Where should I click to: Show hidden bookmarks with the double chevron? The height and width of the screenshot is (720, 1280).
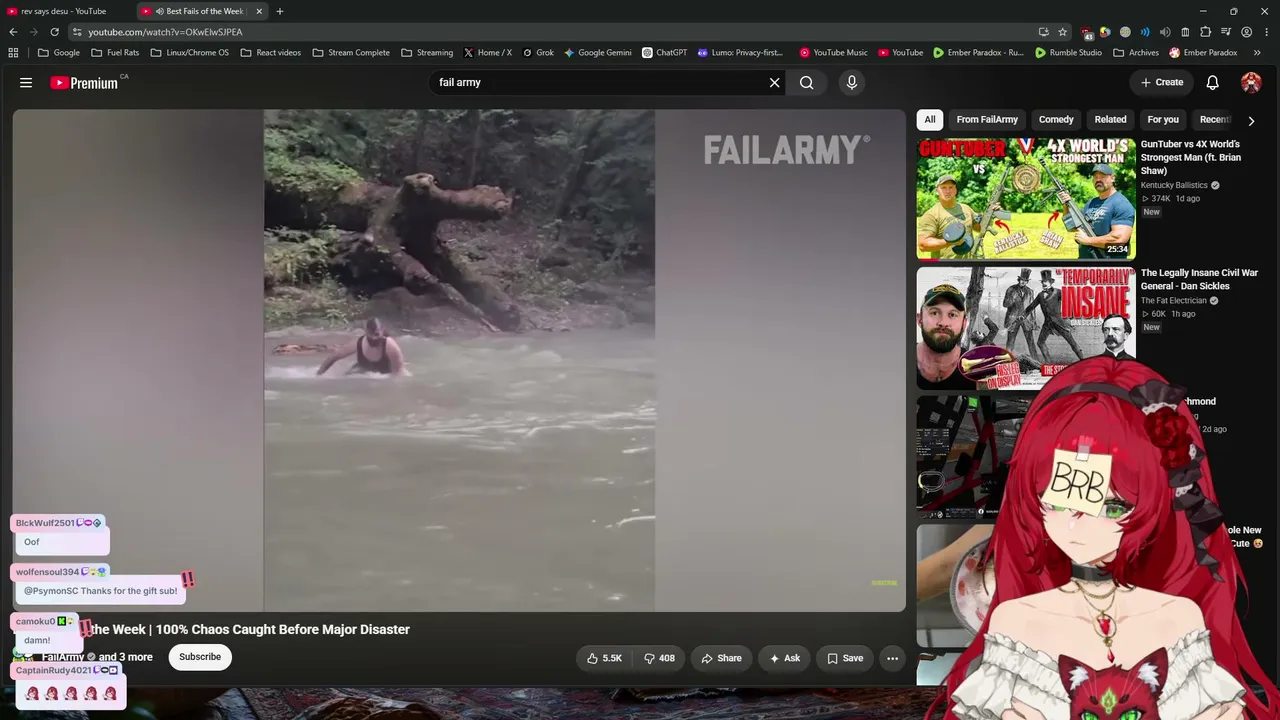coord(1257,53)
